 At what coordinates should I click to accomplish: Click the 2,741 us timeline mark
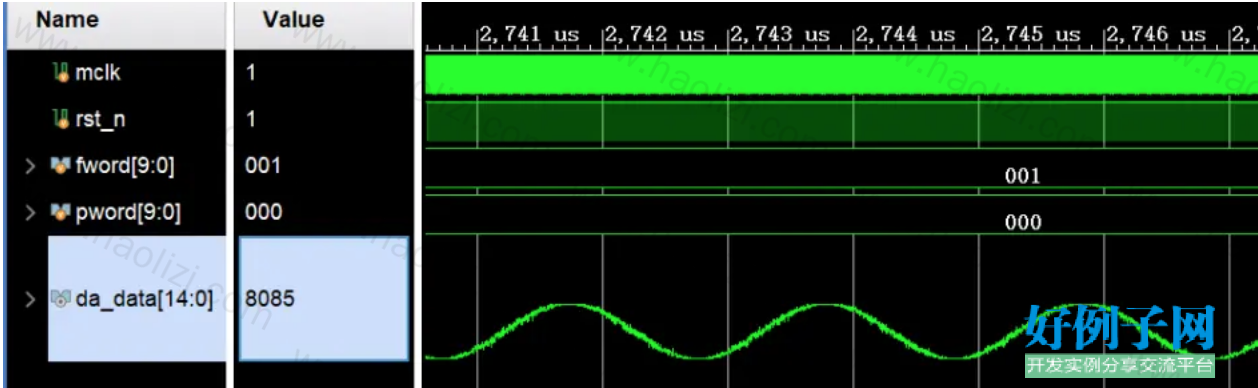(x=529, y=34)
